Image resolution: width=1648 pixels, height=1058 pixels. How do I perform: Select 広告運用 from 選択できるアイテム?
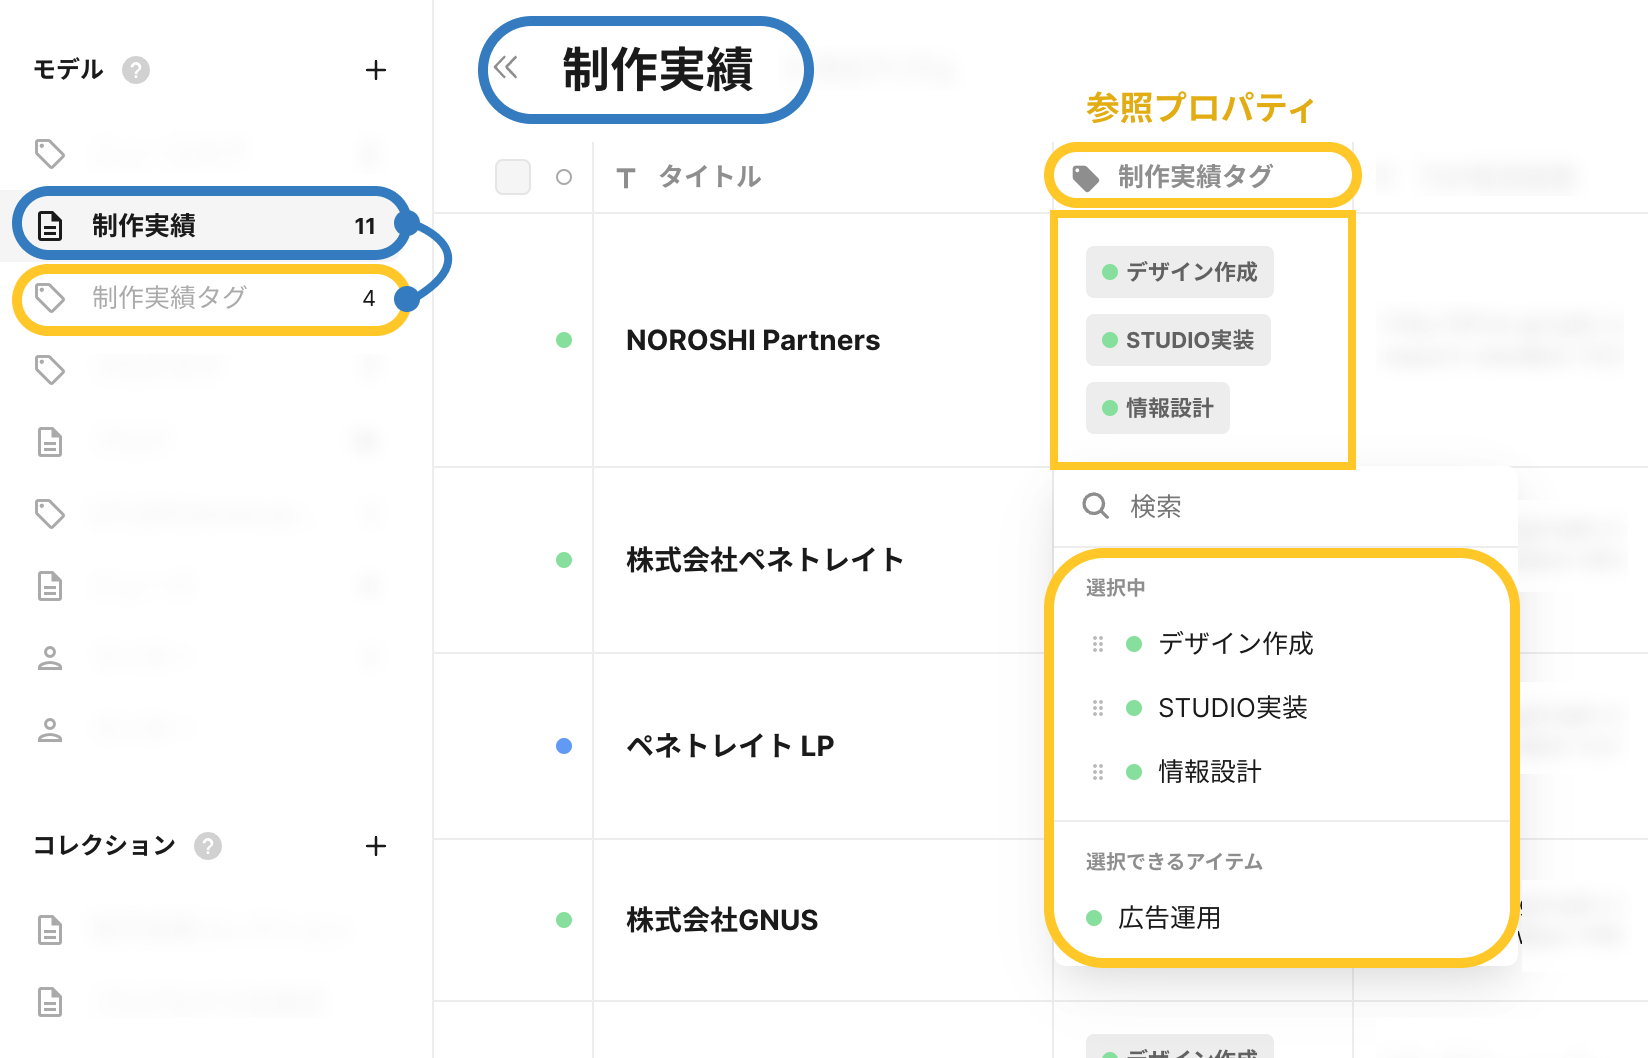click(x=1170, y=918)
